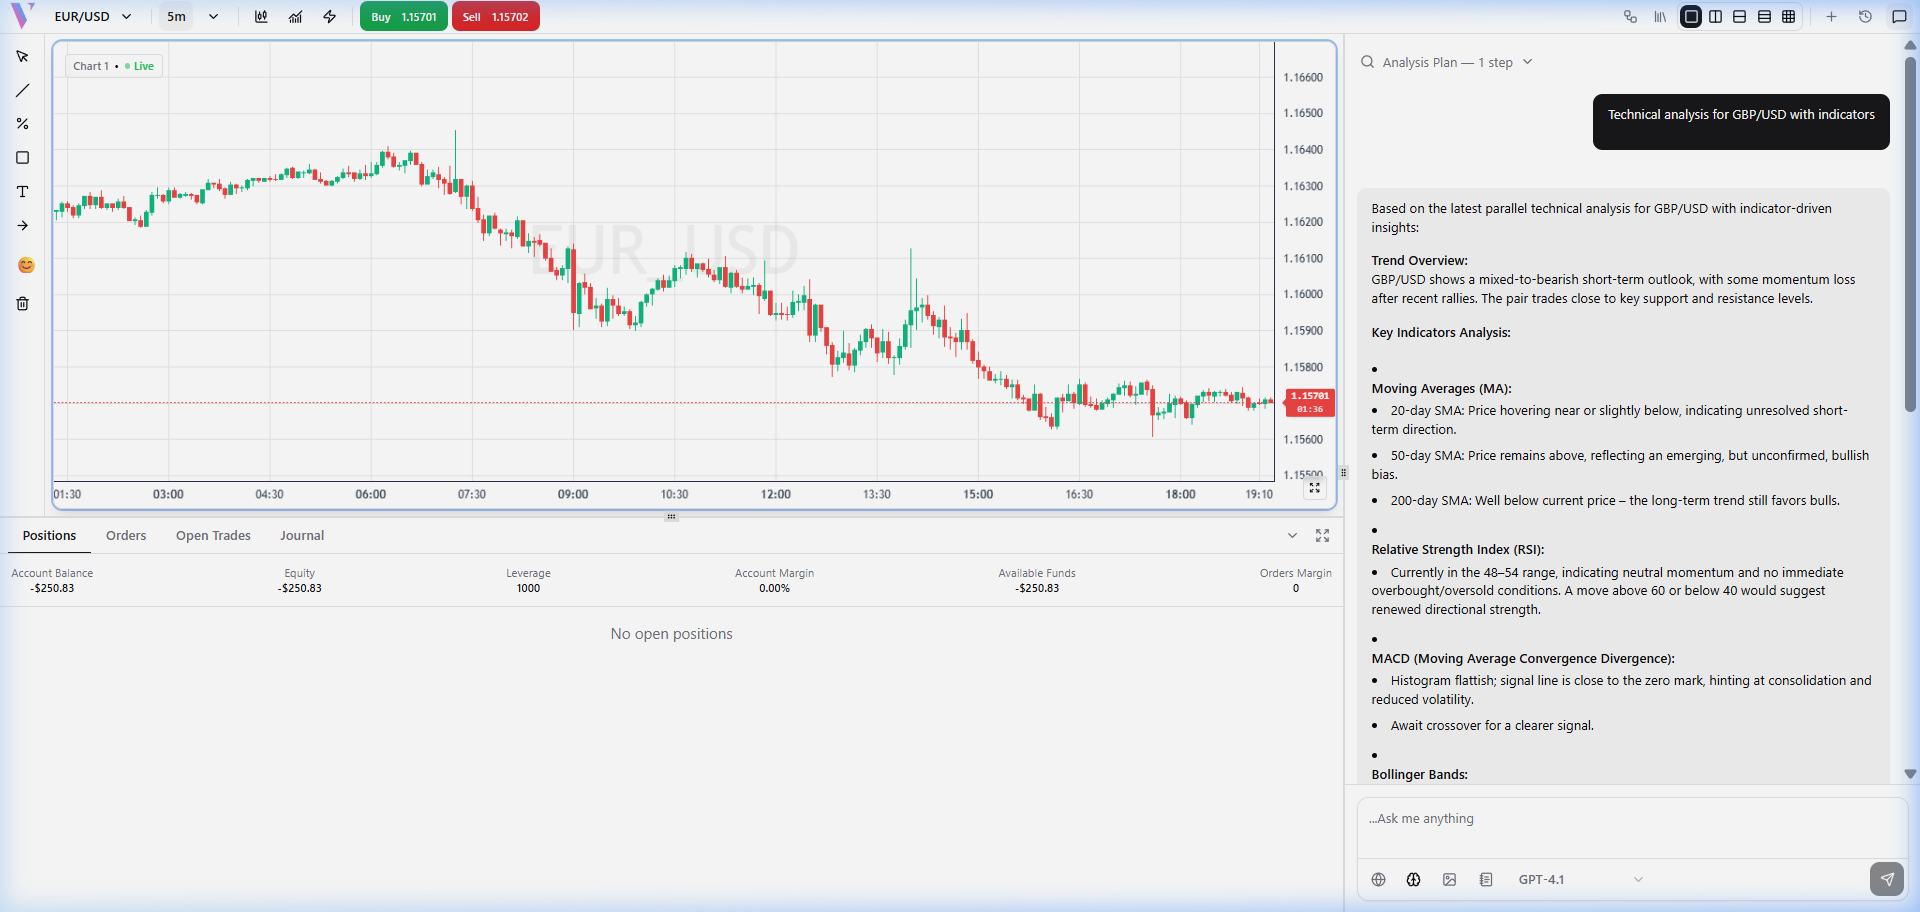Toggle web search globe in chat

(x=1378, y=880)
